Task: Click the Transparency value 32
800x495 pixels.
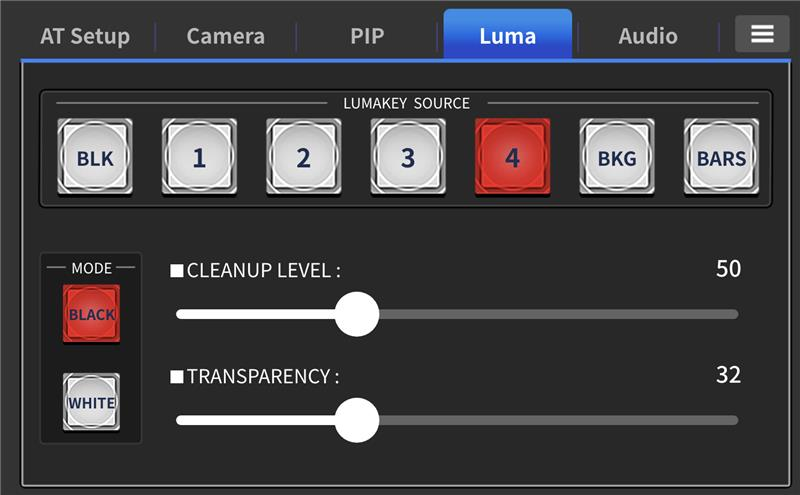Action: tap(728, 375)
